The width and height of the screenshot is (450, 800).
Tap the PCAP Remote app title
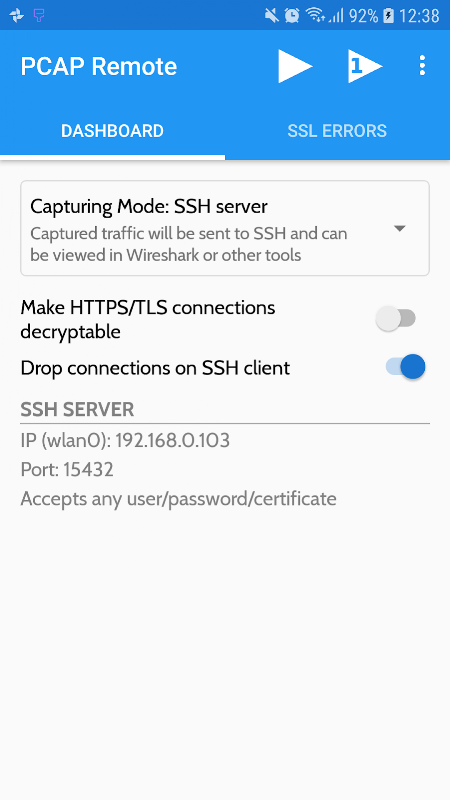98,66
